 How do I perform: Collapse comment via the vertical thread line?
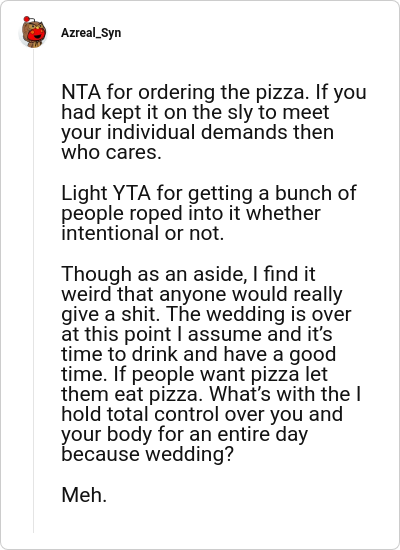pyautogui.click(x=34, y=291)
